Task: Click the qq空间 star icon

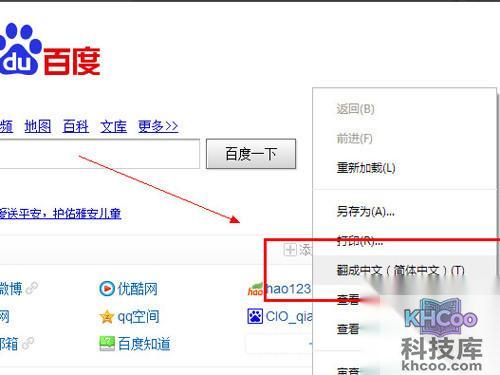Action: point(107,317)
